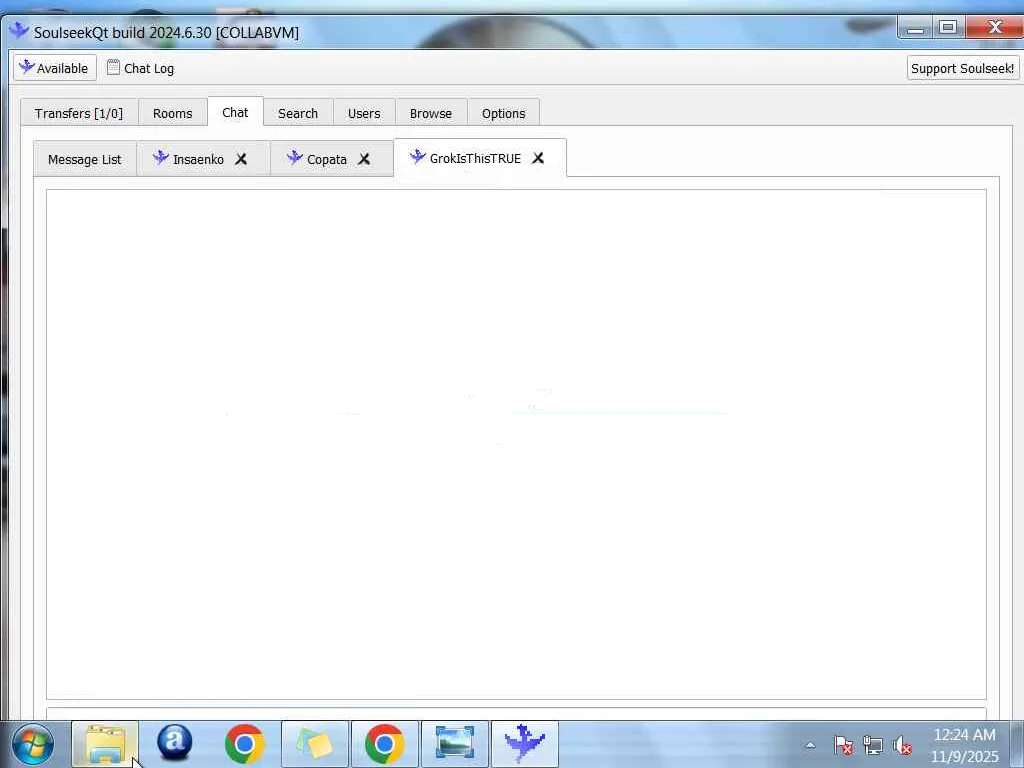The width and height of the screenshot is (1024, 768).
Task: Select the Chat tab
Action: pyautogui.click(x=235, y=112)
